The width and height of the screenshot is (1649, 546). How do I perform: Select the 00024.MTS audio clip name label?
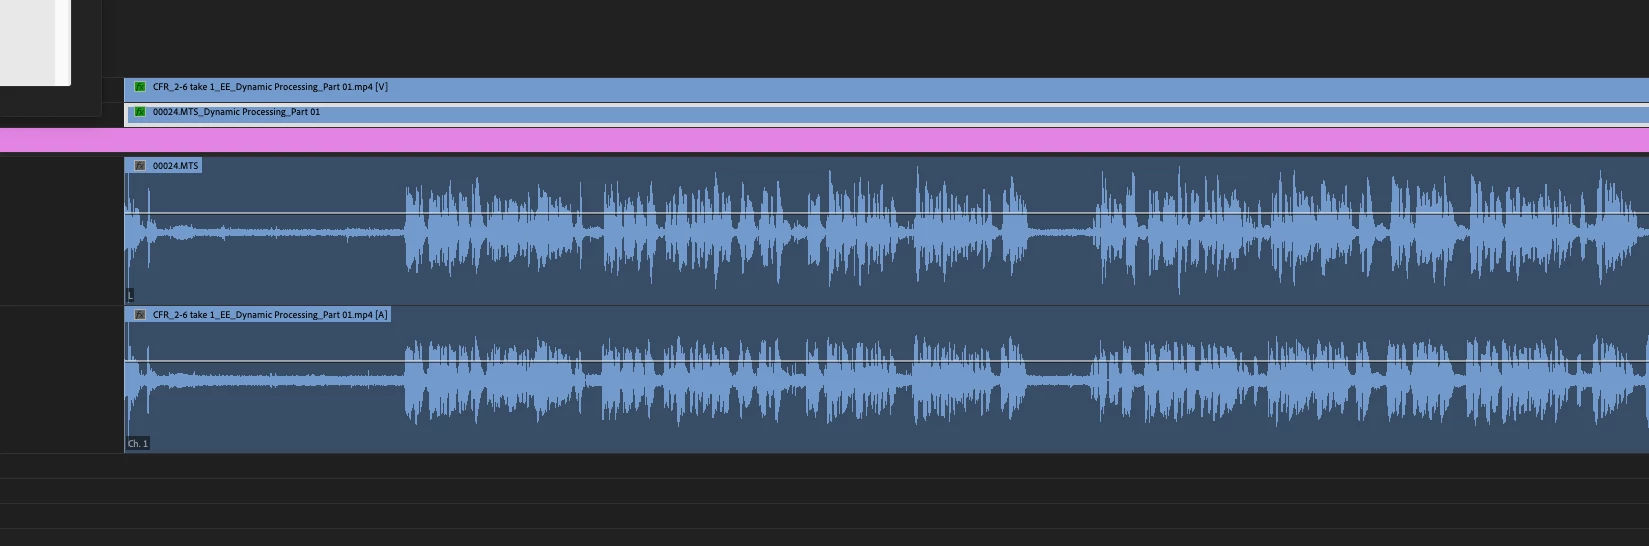pyautogui.click(x=175, y=166)
